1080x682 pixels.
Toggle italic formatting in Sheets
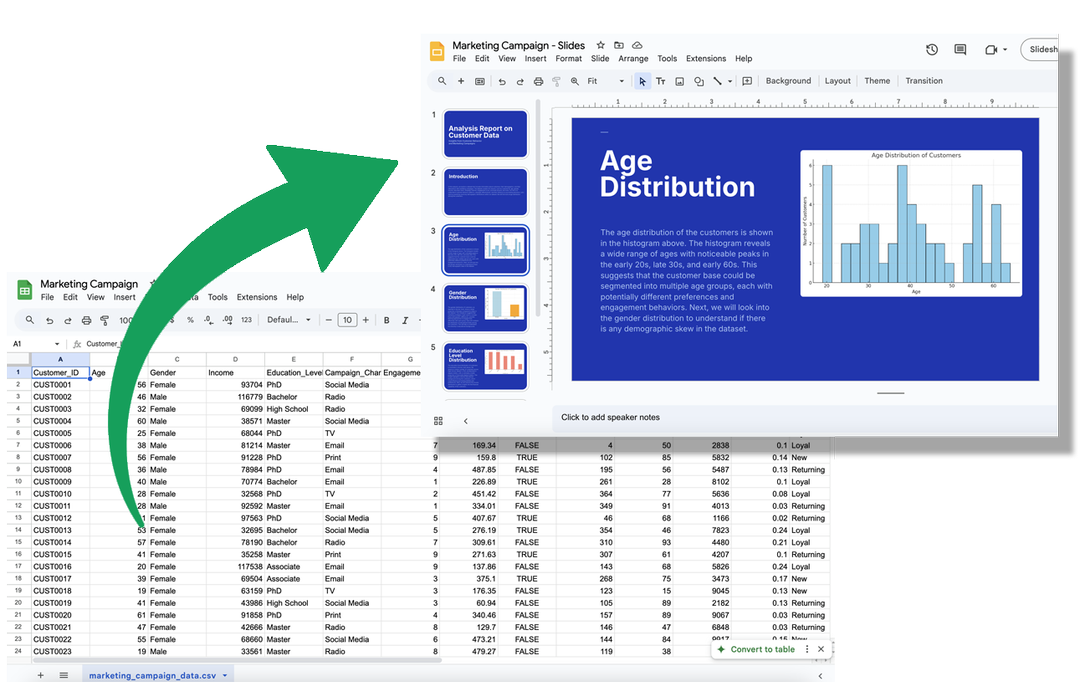(x=404, y=318)
